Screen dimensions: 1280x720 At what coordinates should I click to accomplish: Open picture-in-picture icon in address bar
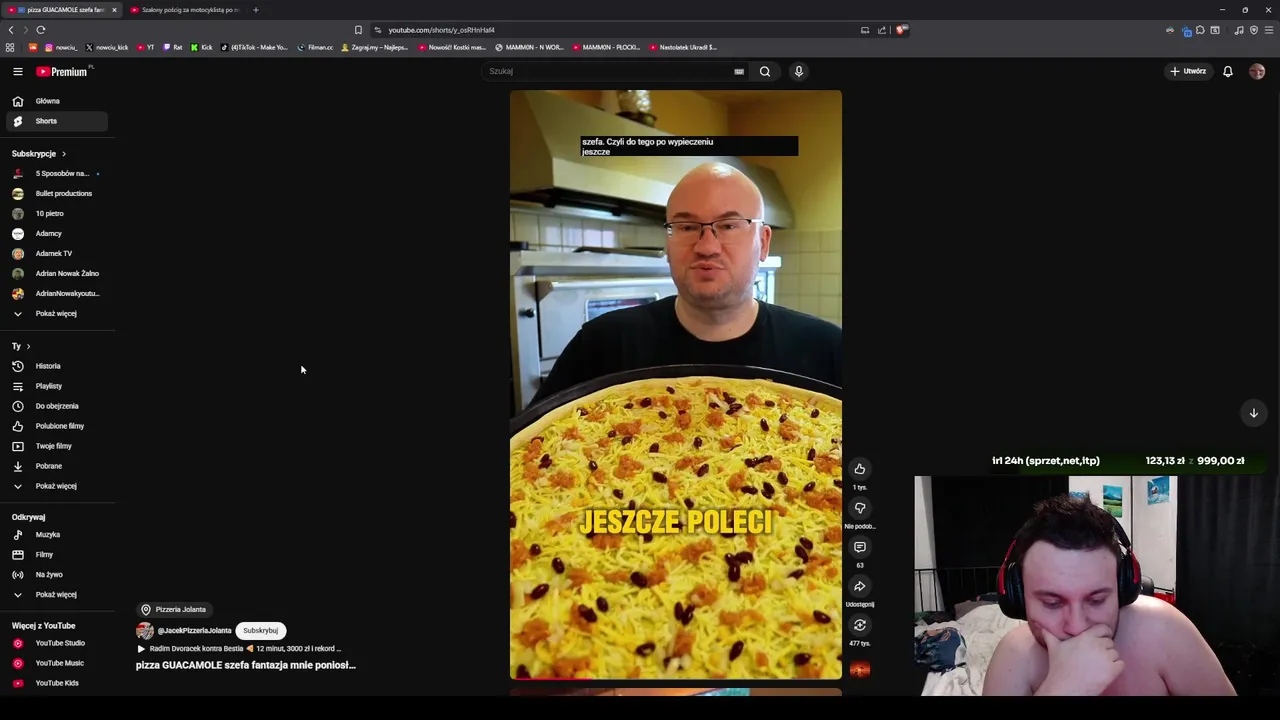865,30
